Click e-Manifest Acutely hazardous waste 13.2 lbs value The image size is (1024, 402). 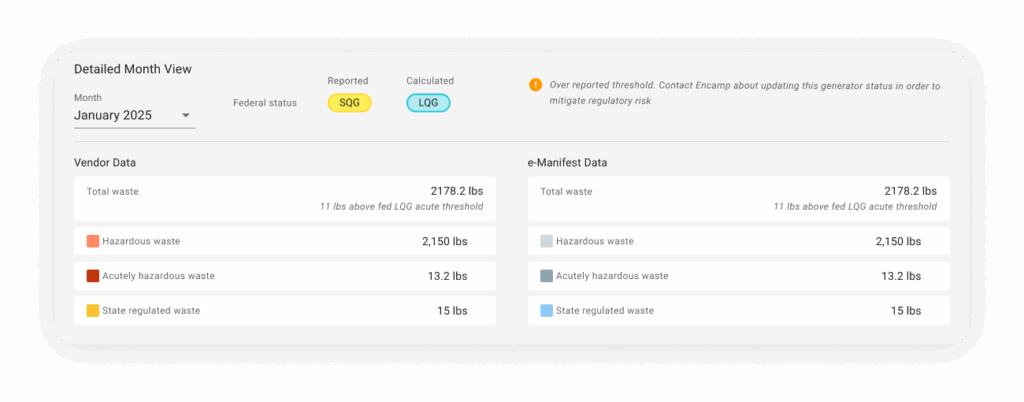click(901, 276)
